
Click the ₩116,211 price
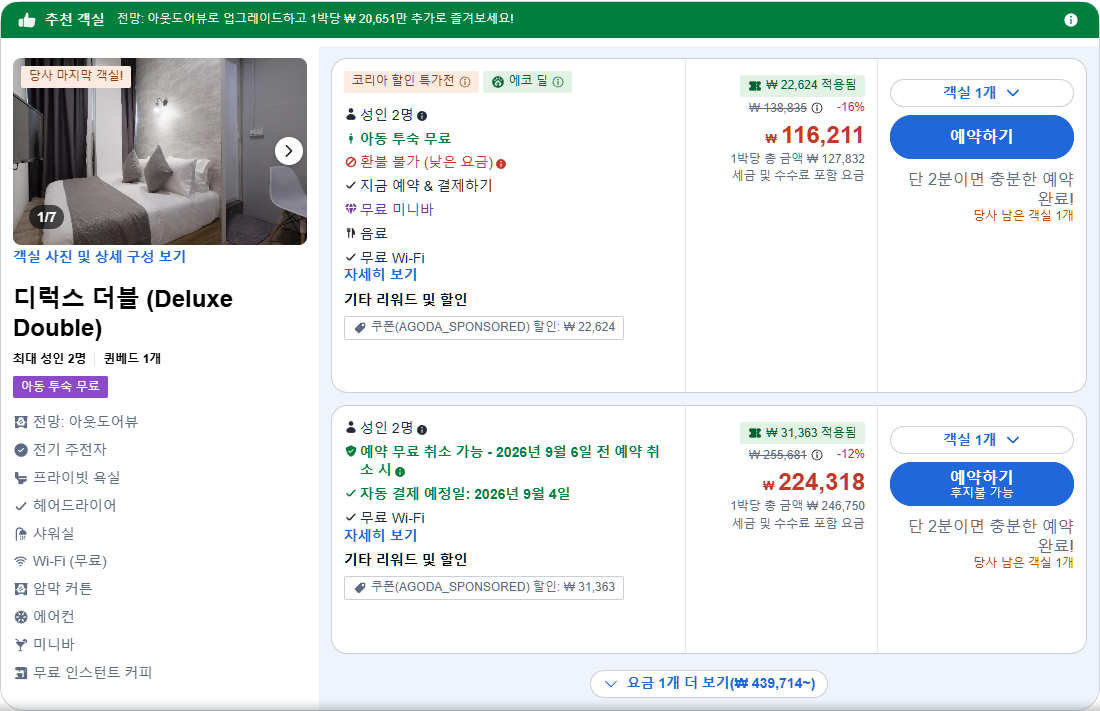[x=814, y=135]
